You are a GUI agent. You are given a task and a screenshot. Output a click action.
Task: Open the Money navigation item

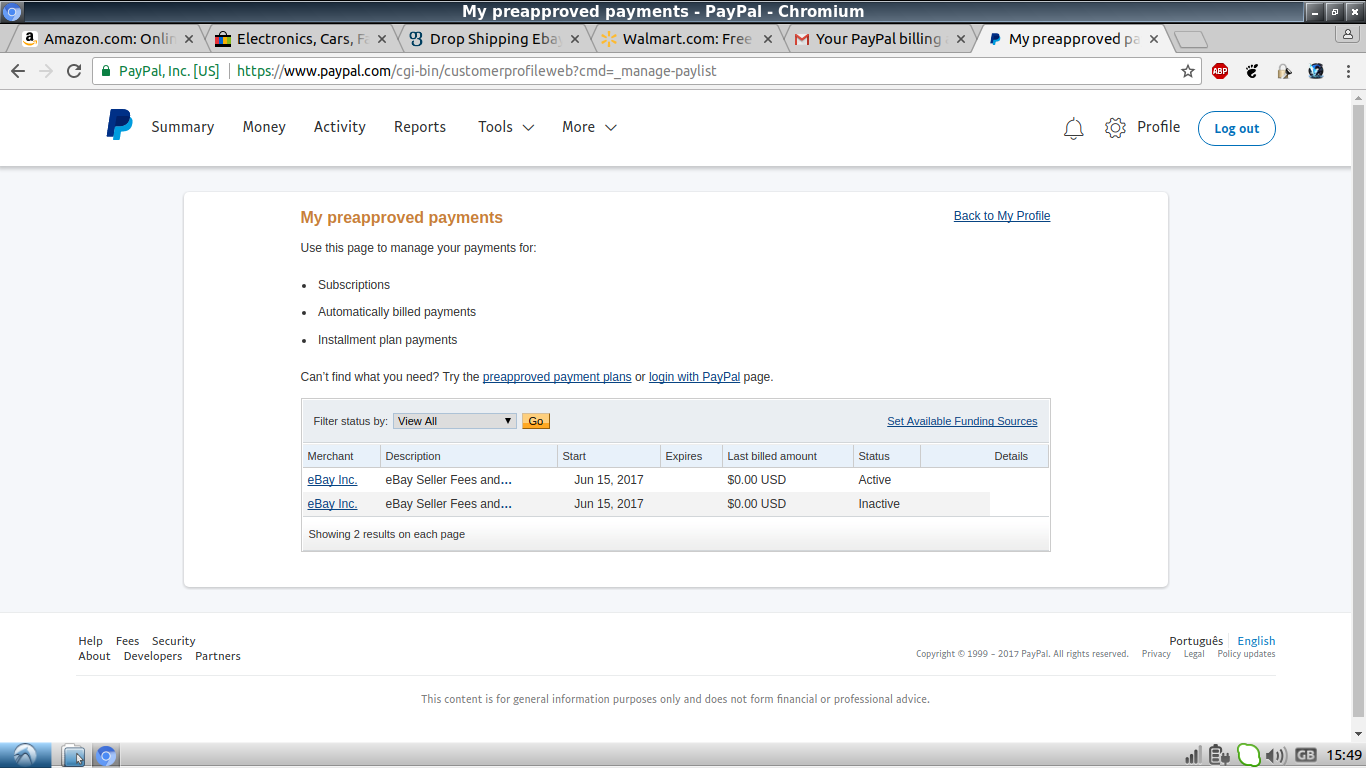click(x=264, y=127)
